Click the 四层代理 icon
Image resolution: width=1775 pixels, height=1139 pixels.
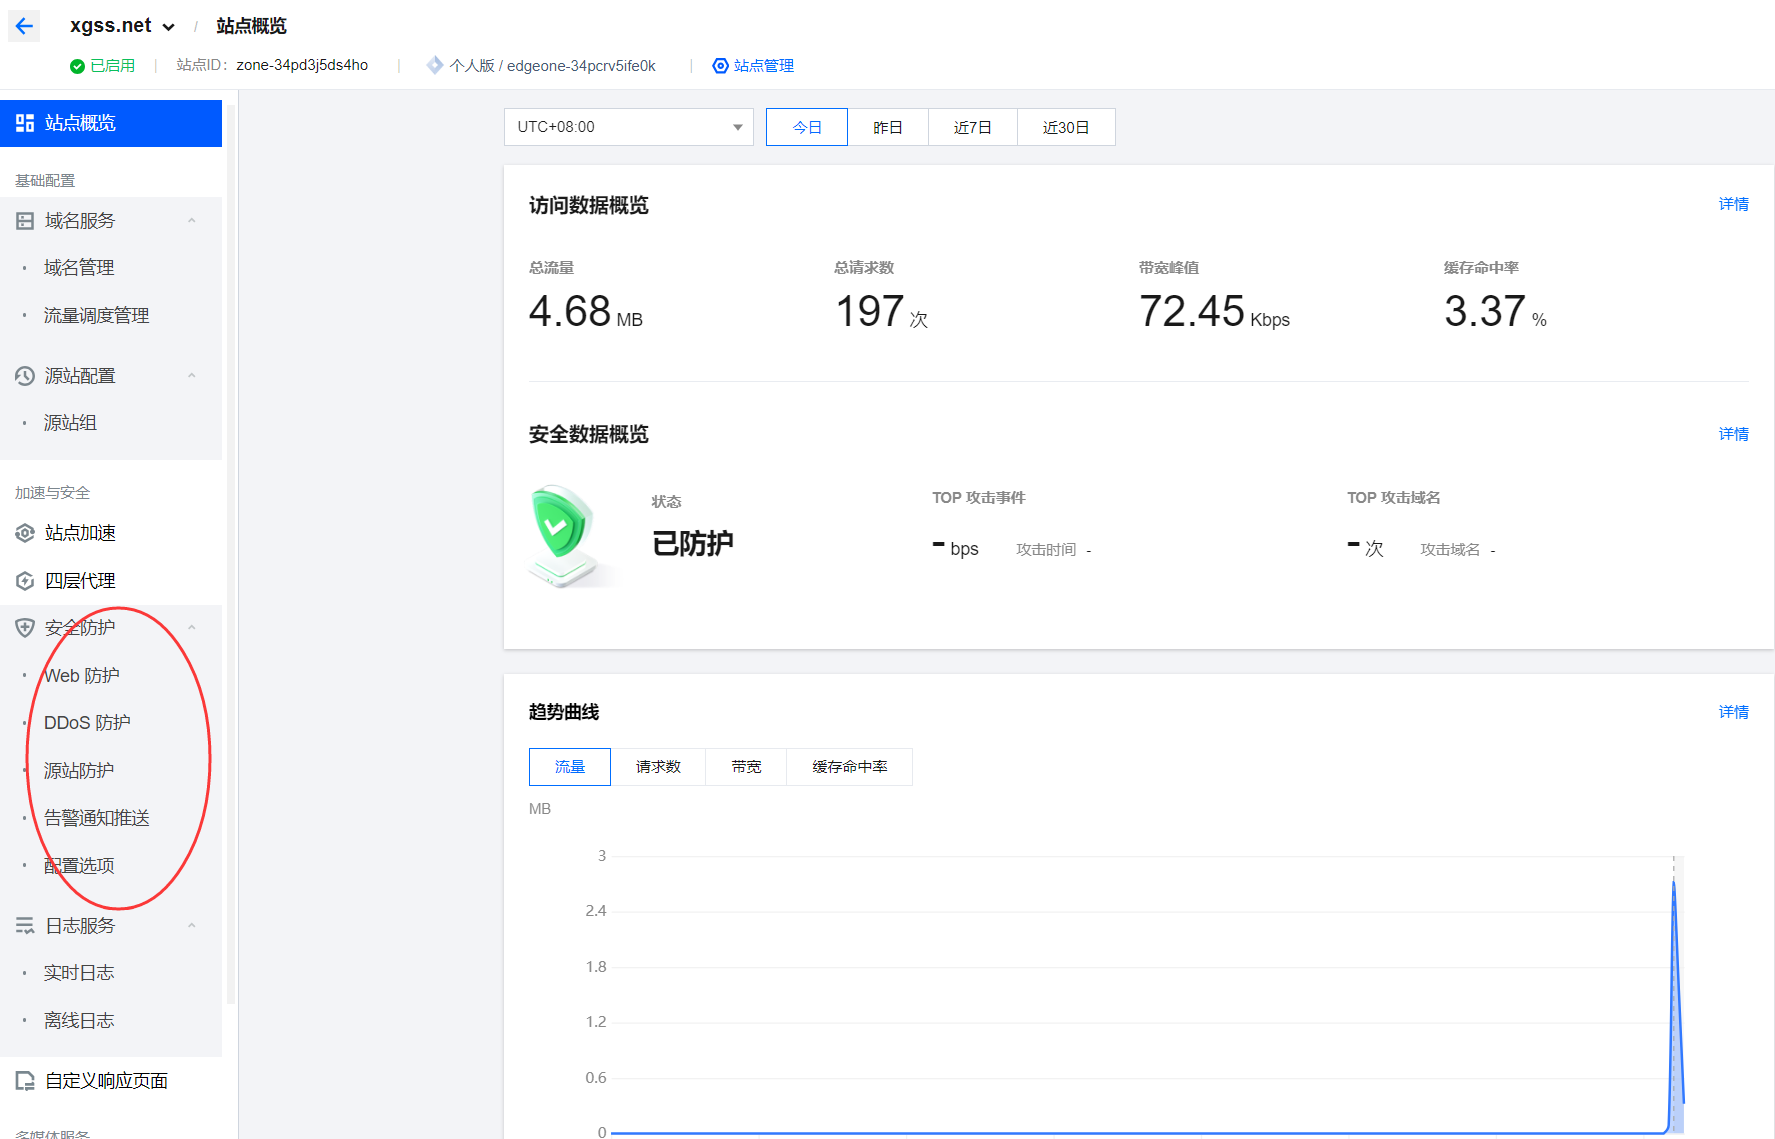[25, 581]
